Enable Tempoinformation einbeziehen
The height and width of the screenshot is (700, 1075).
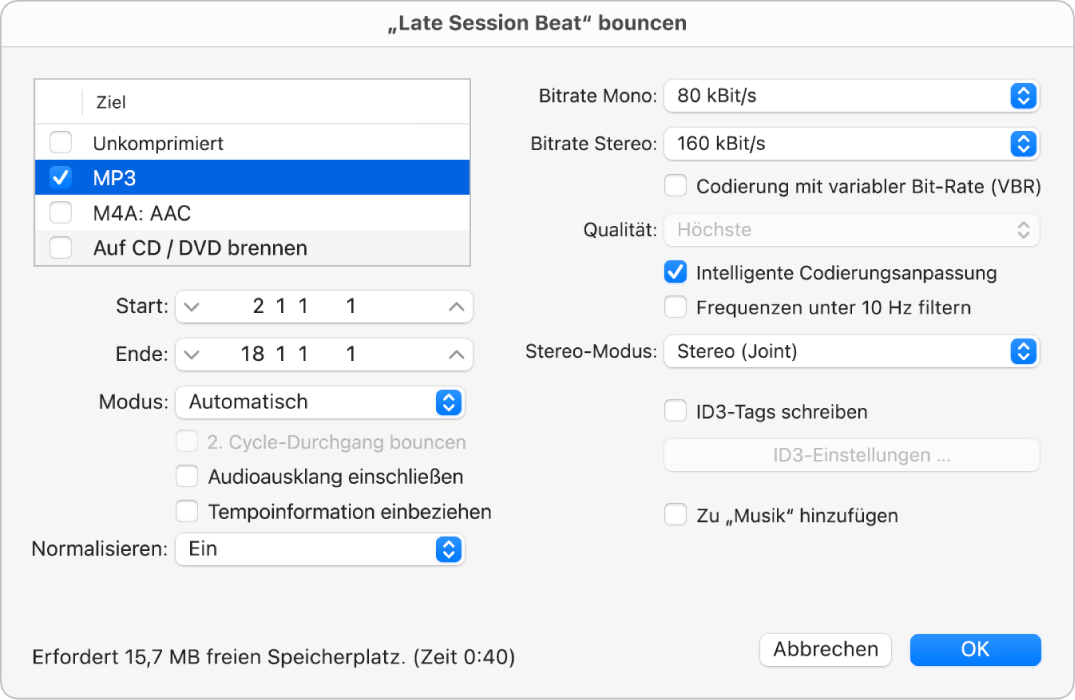pyautogui.click(x=187, y=512)
